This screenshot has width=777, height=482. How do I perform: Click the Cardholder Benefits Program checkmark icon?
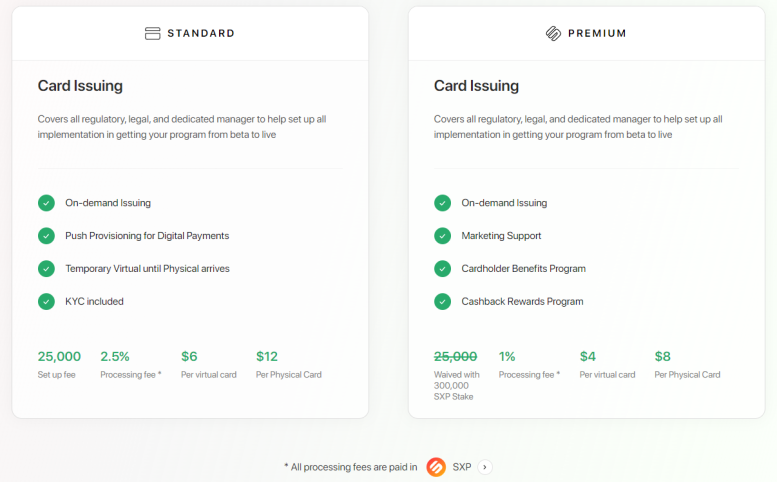pos(443,268)
